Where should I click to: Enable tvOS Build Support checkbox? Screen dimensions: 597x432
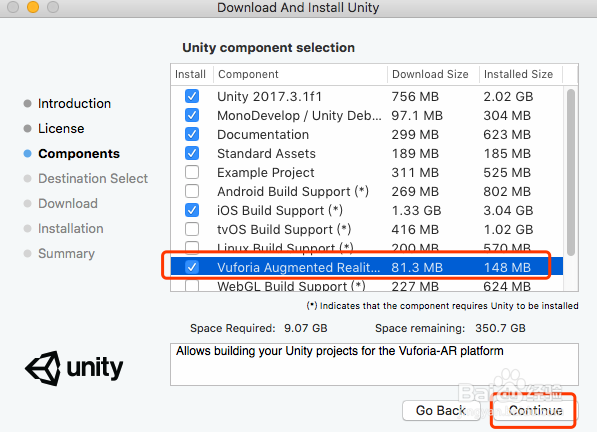[192, 229]
